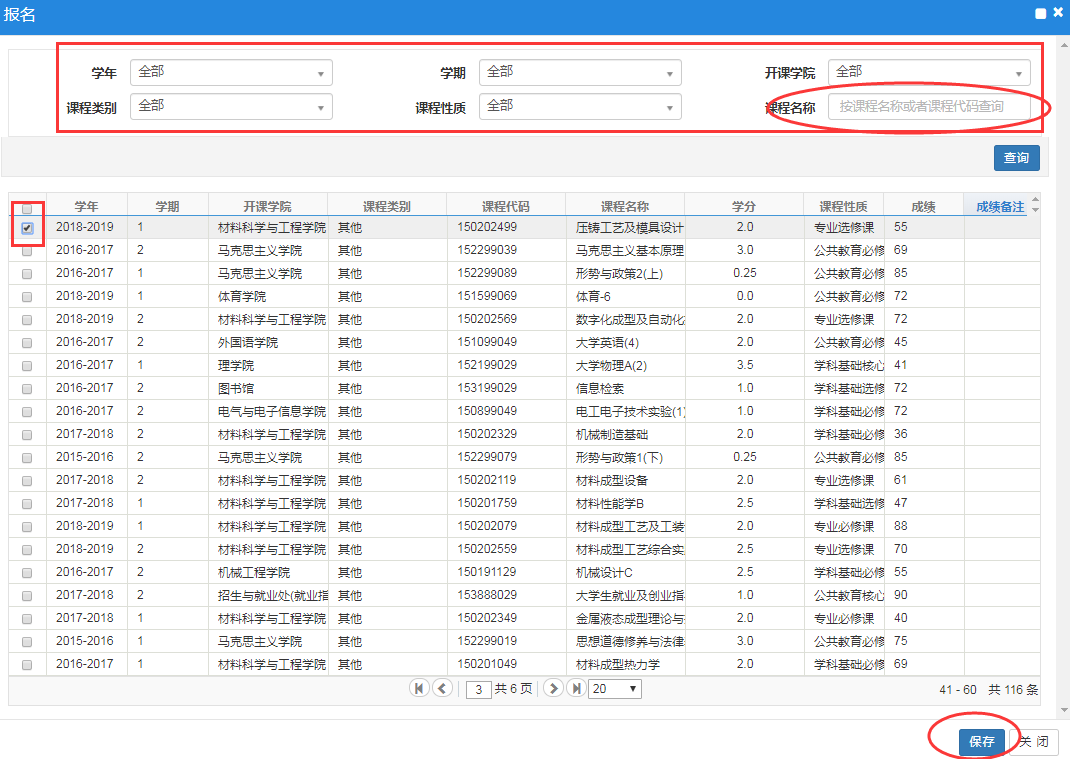1070x759 pixels.
Task: Check the 马克思主义基本原理 course row checkbox
Action: [x=27, y=251]
